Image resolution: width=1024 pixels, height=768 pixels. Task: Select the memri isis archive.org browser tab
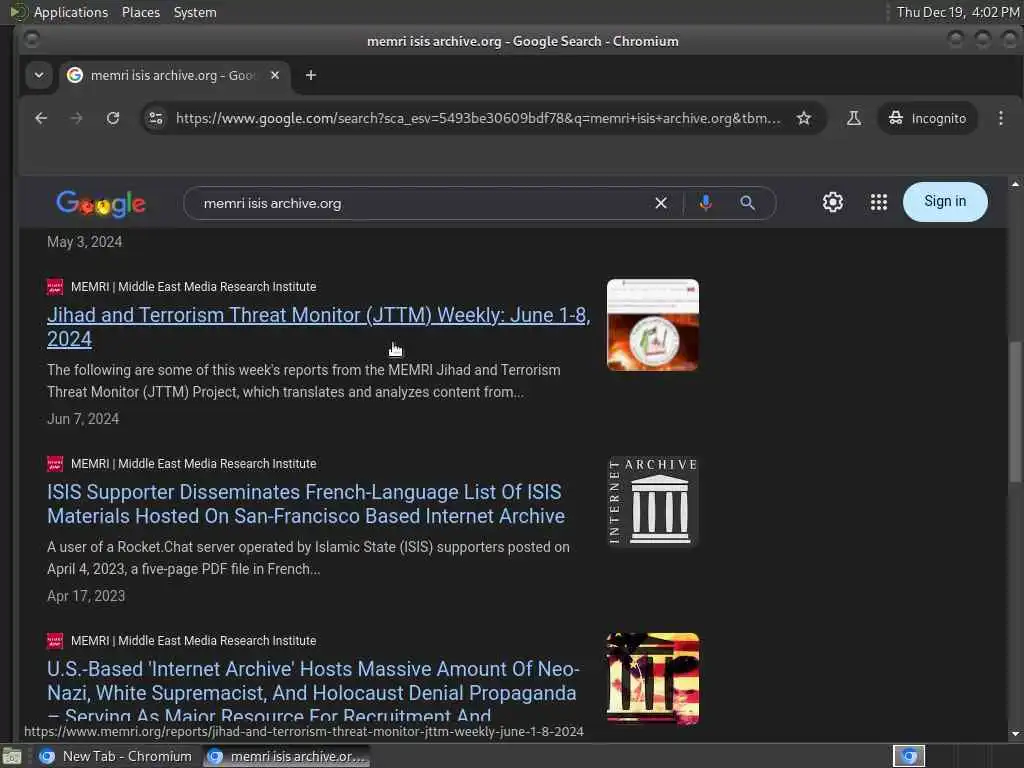coord(172,75)
